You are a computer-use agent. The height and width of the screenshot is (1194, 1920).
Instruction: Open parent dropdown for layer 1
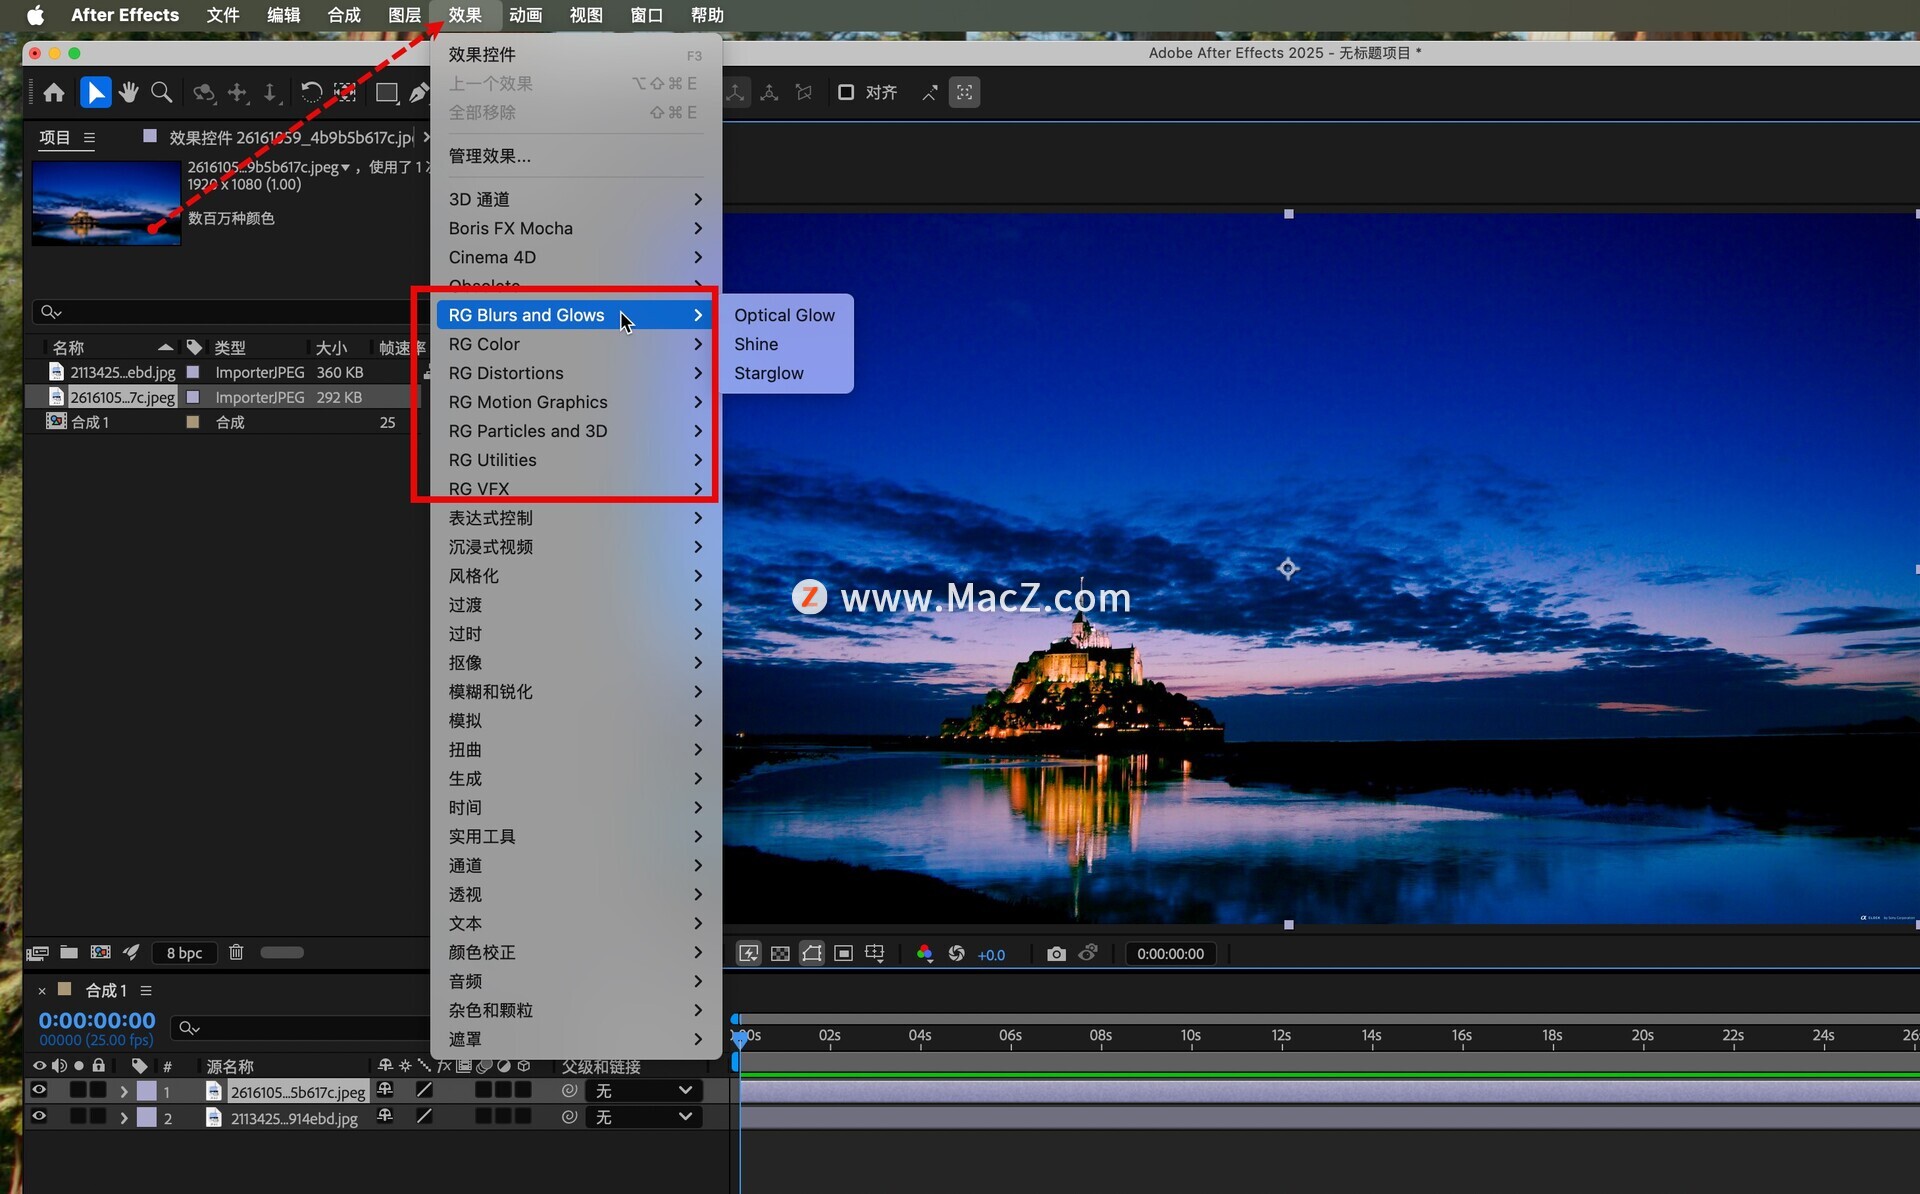[643, 1091]
